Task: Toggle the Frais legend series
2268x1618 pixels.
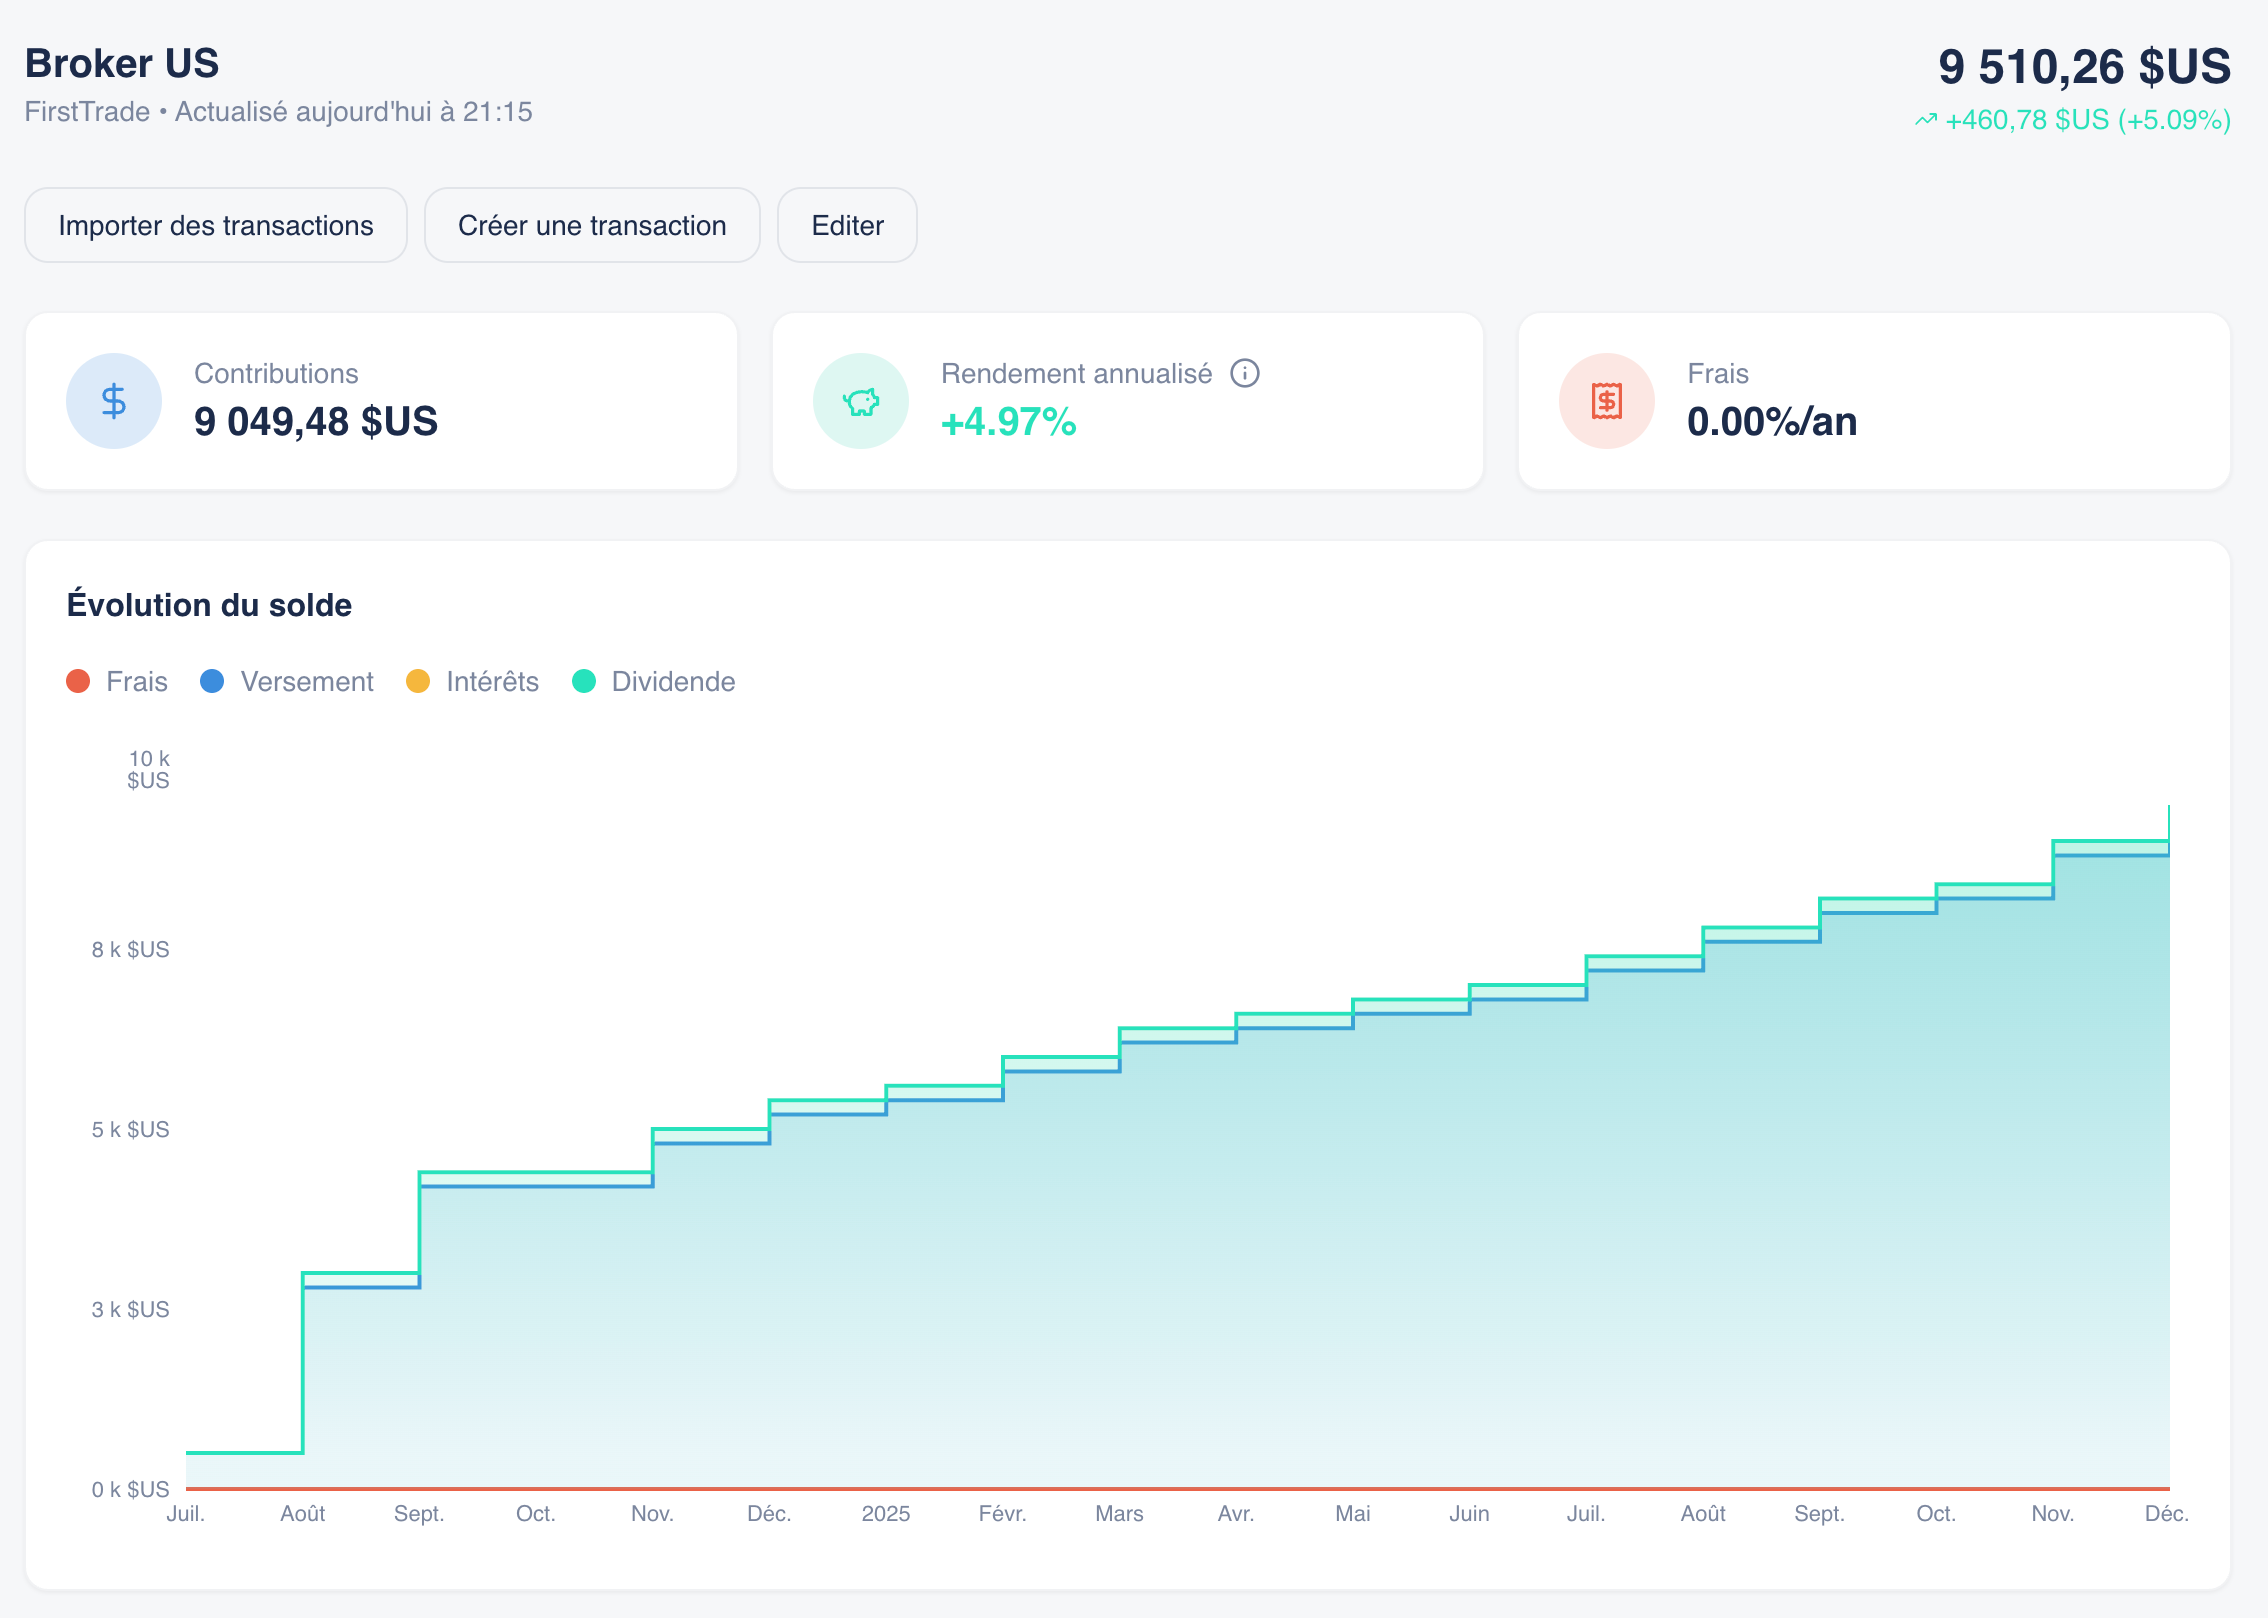Action: click(x=136, y=682)
